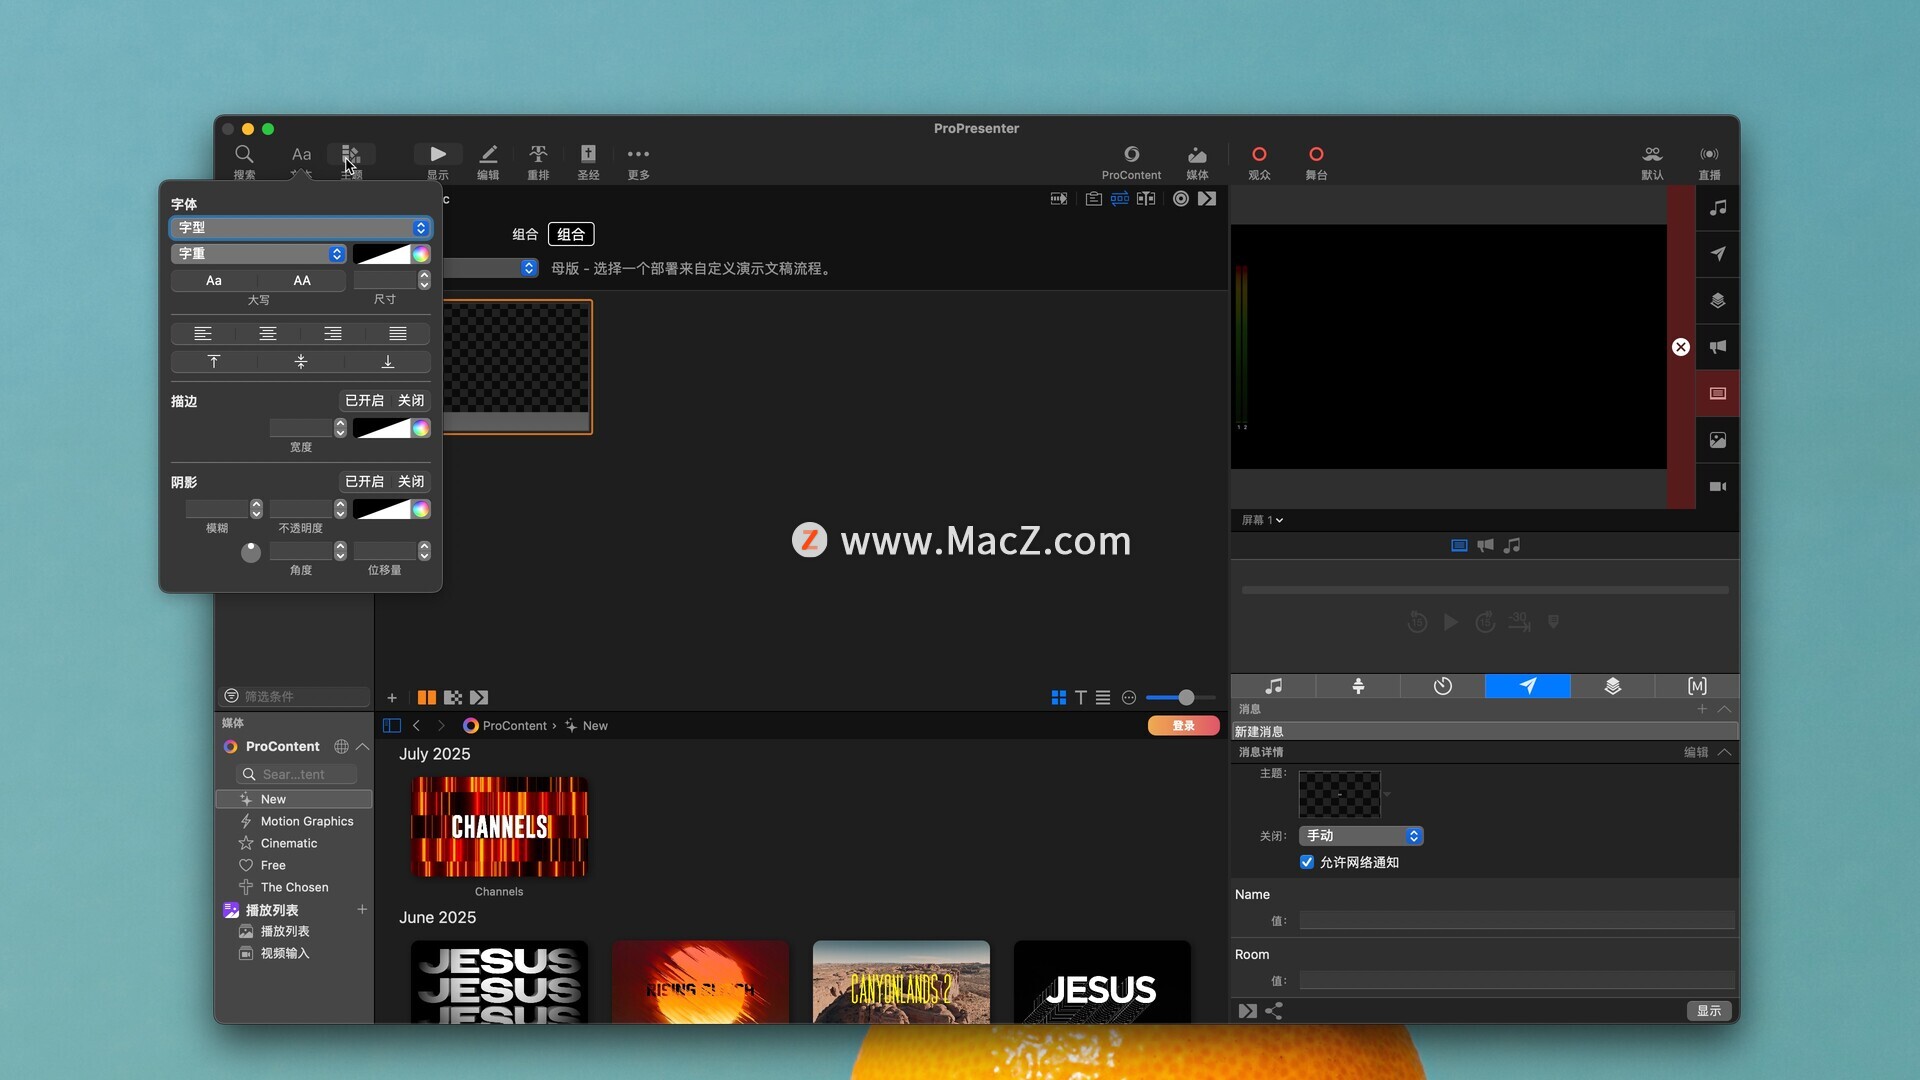Align text vertically to bottom
1920x1080 pixels.
388,362
